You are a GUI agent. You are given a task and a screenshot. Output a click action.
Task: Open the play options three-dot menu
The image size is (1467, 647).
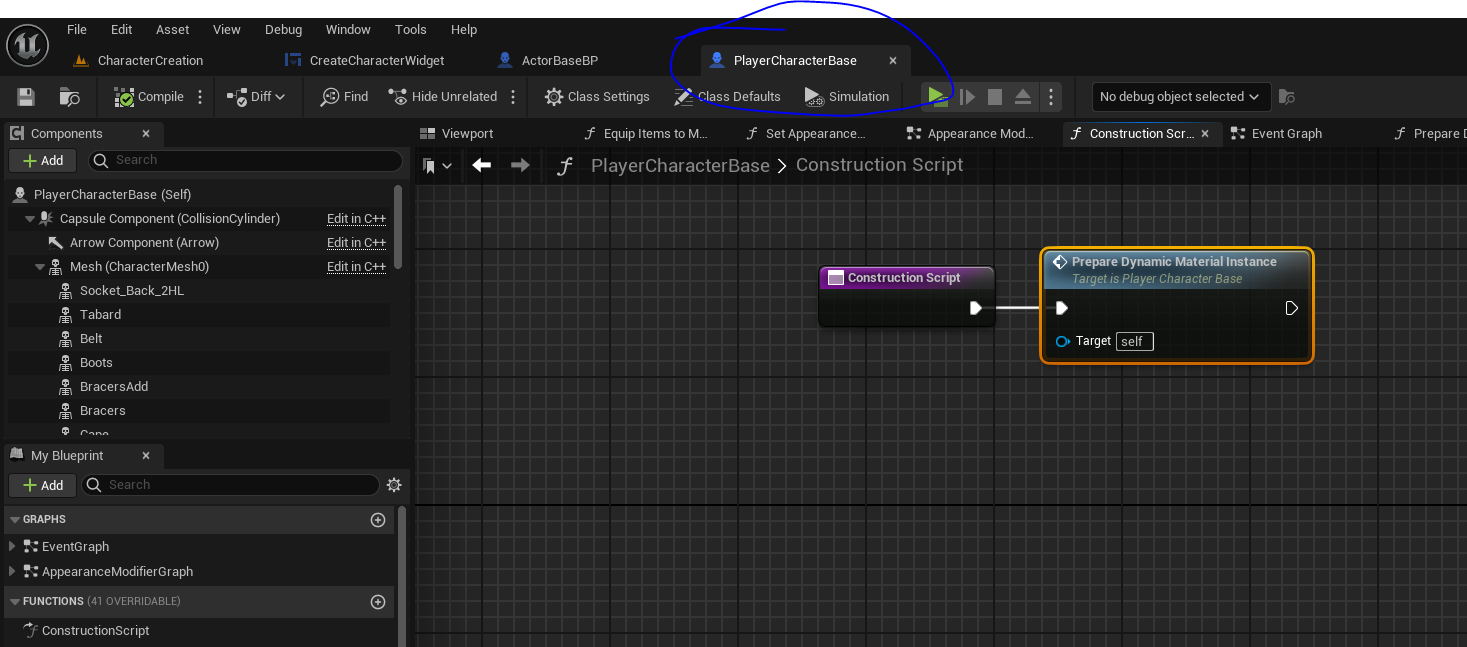pyautogui.click(x=1050, y=97)
